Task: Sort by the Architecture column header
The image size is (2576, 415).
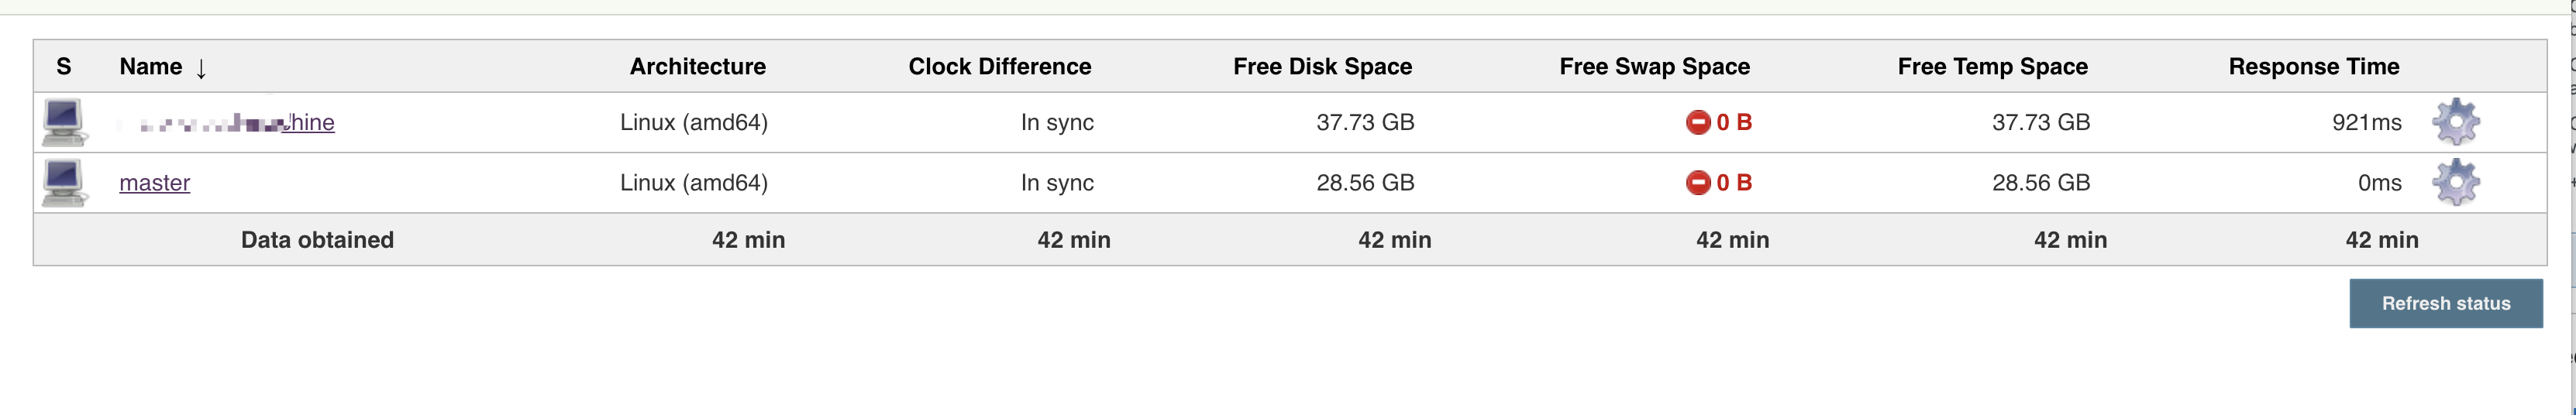Action: pos(697,67)
